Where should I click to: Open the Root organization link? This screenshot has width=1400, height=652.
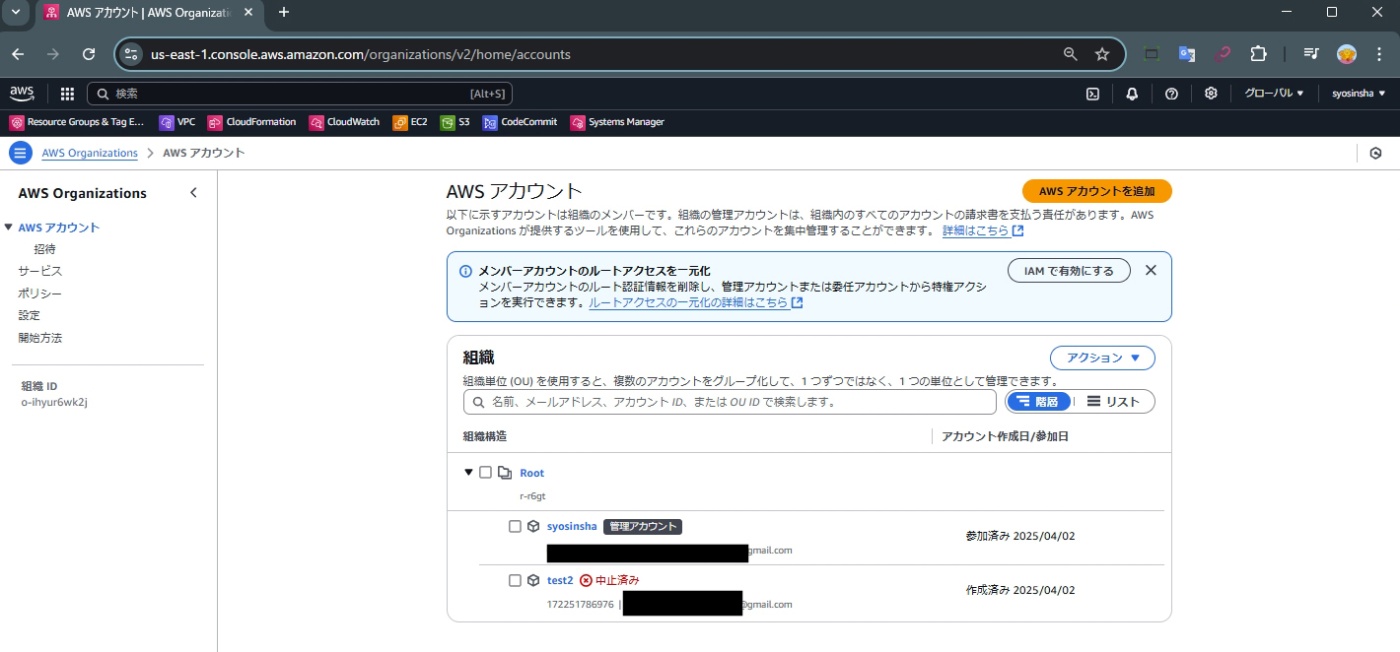(532, 472)
